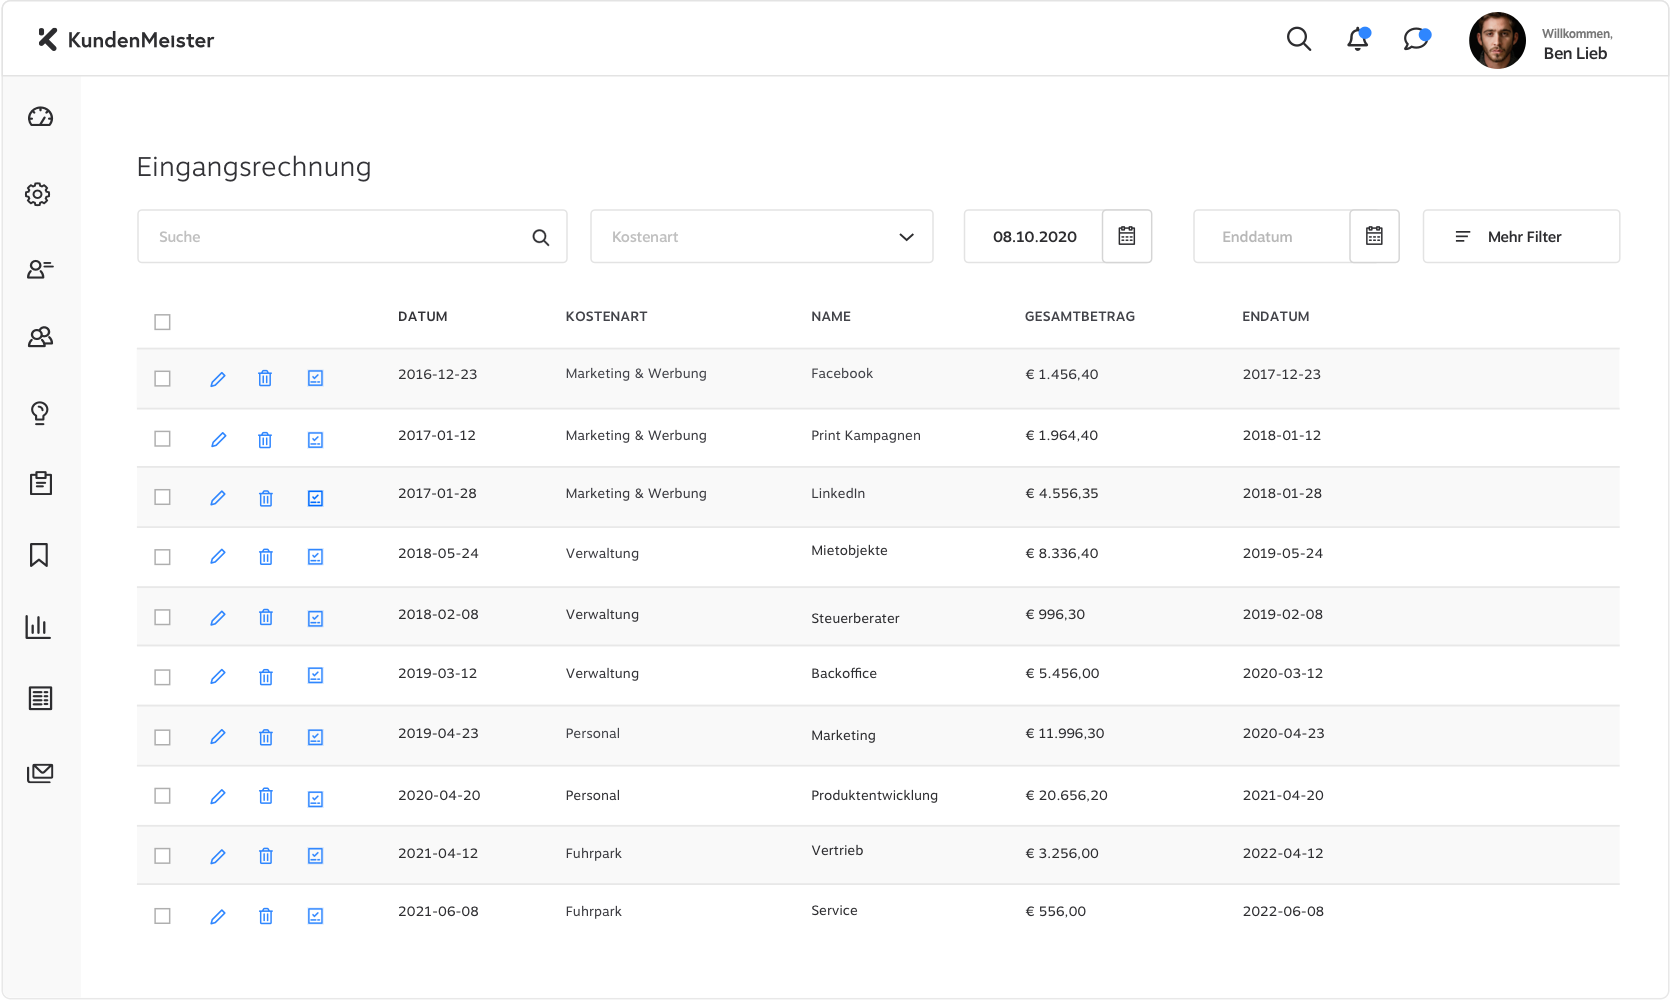Edit the Print Kampagnen invoice
This screenshot has width=1671, height=1001.
pyautogui.click(x=218, y=440)
